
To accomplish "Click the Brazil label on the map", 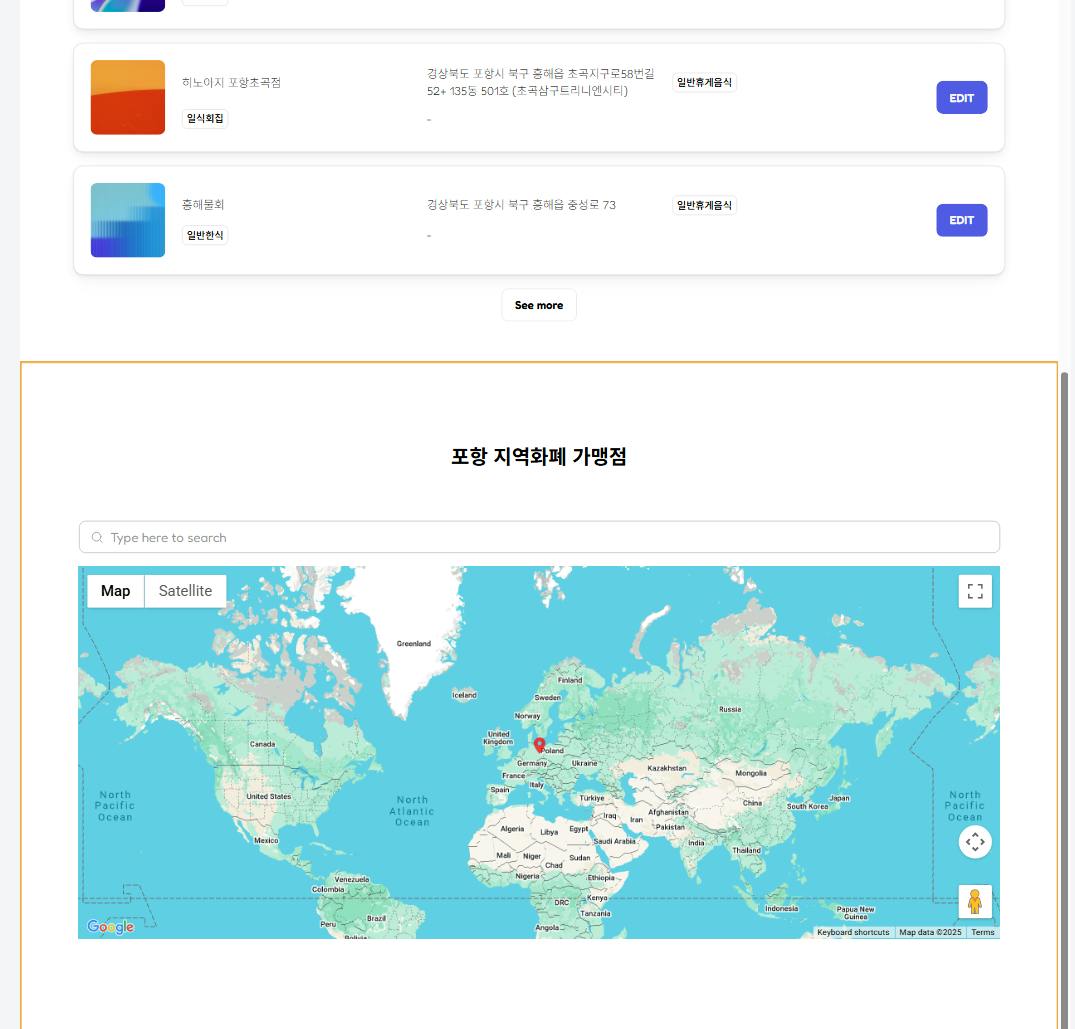I will point(376,919).
